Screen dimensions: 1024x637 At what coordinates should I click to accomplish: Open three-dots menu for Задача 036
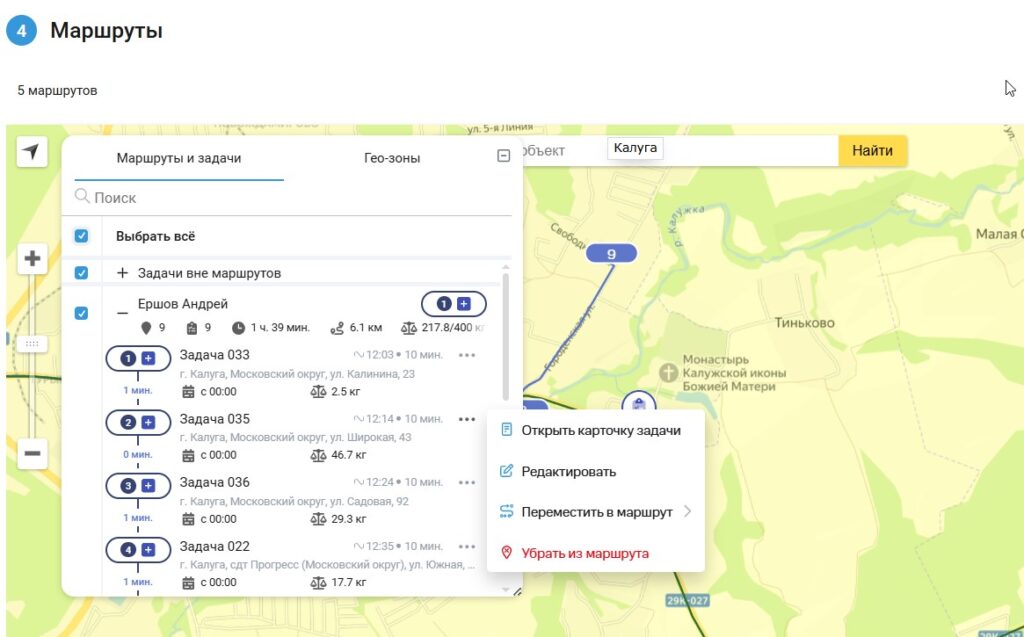click(x=467, y=483)
